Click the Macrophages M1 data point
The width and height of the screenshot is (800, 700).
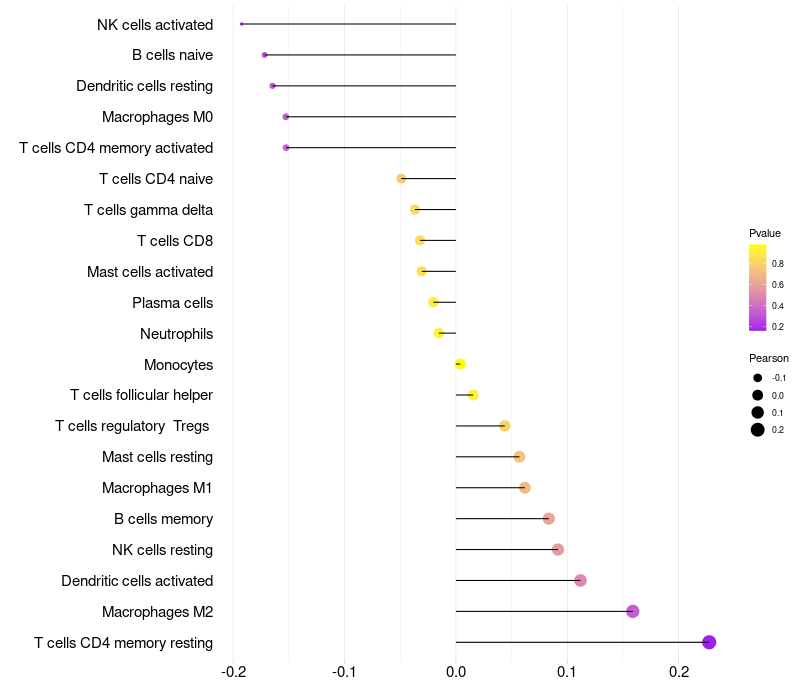[525, 488]
